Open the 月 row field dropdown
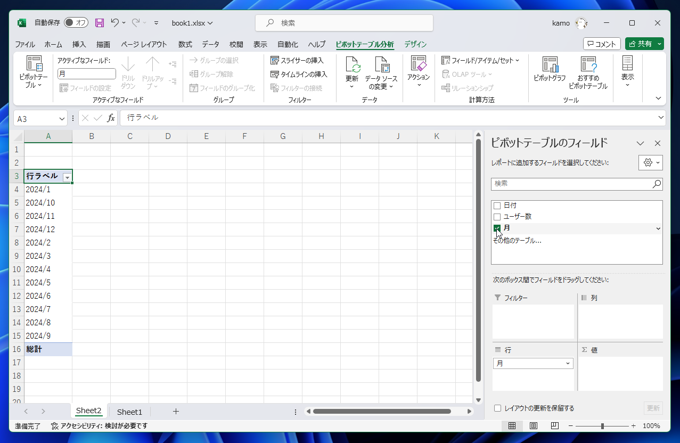The image size is (680, 443). click(x=567, y=363)
